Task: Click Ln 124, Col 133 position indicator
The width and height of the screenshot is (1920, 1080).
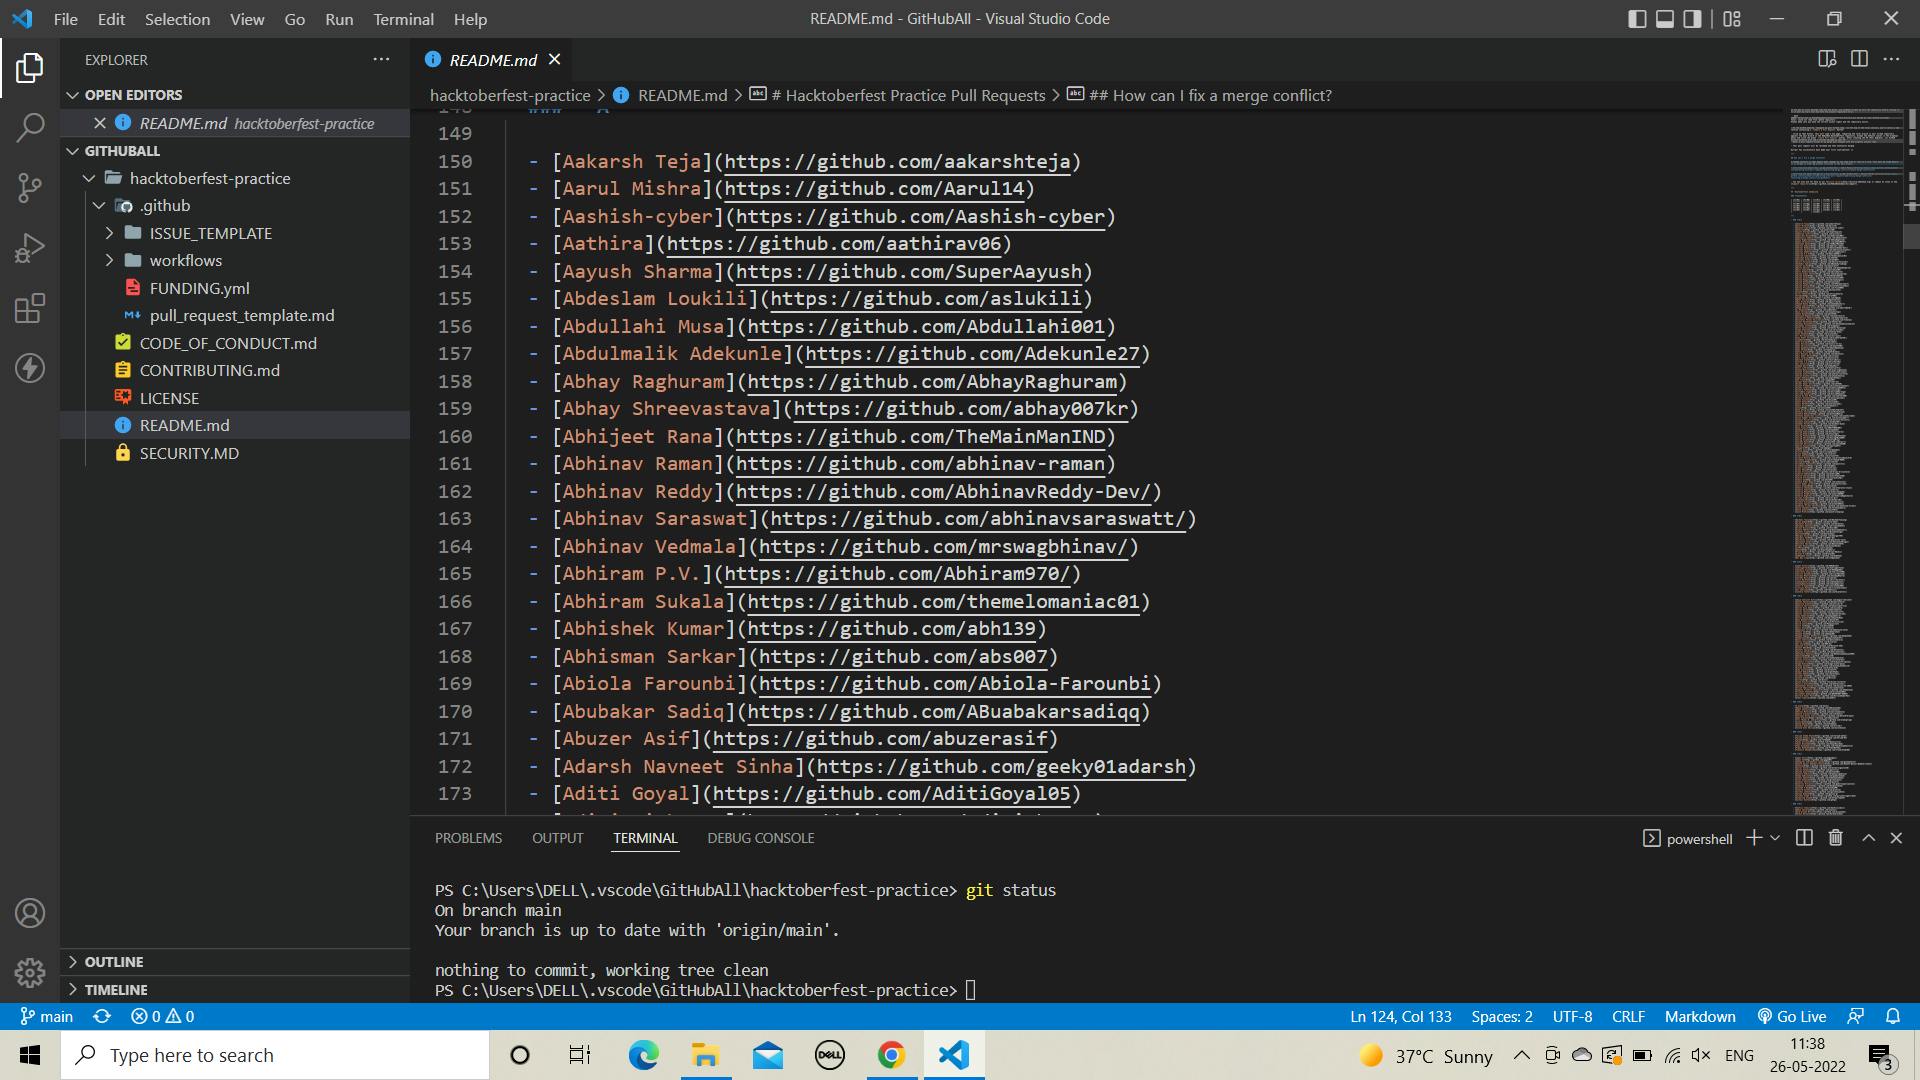Action: [1400, 1016]
